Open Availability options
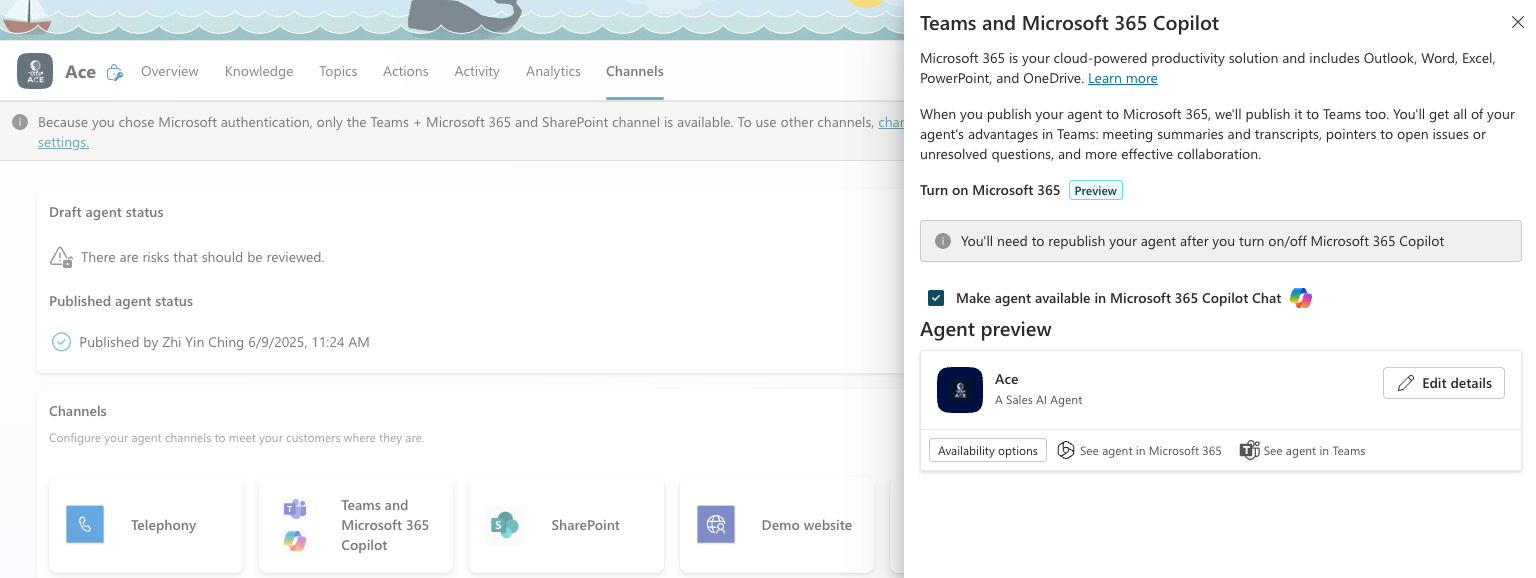The height and width of the screenshot is (578, 1536). tap(988, 450)
